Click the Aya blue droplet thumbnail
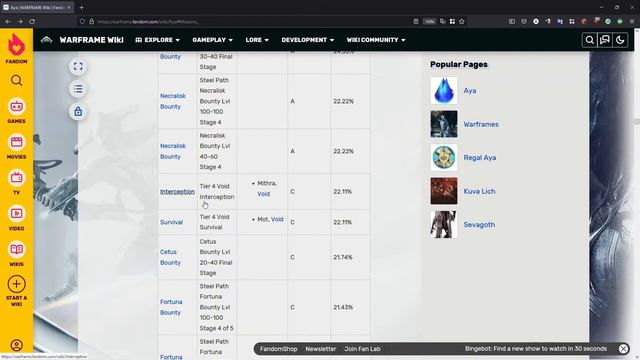 pyautogui.click(x=444, y=91)
